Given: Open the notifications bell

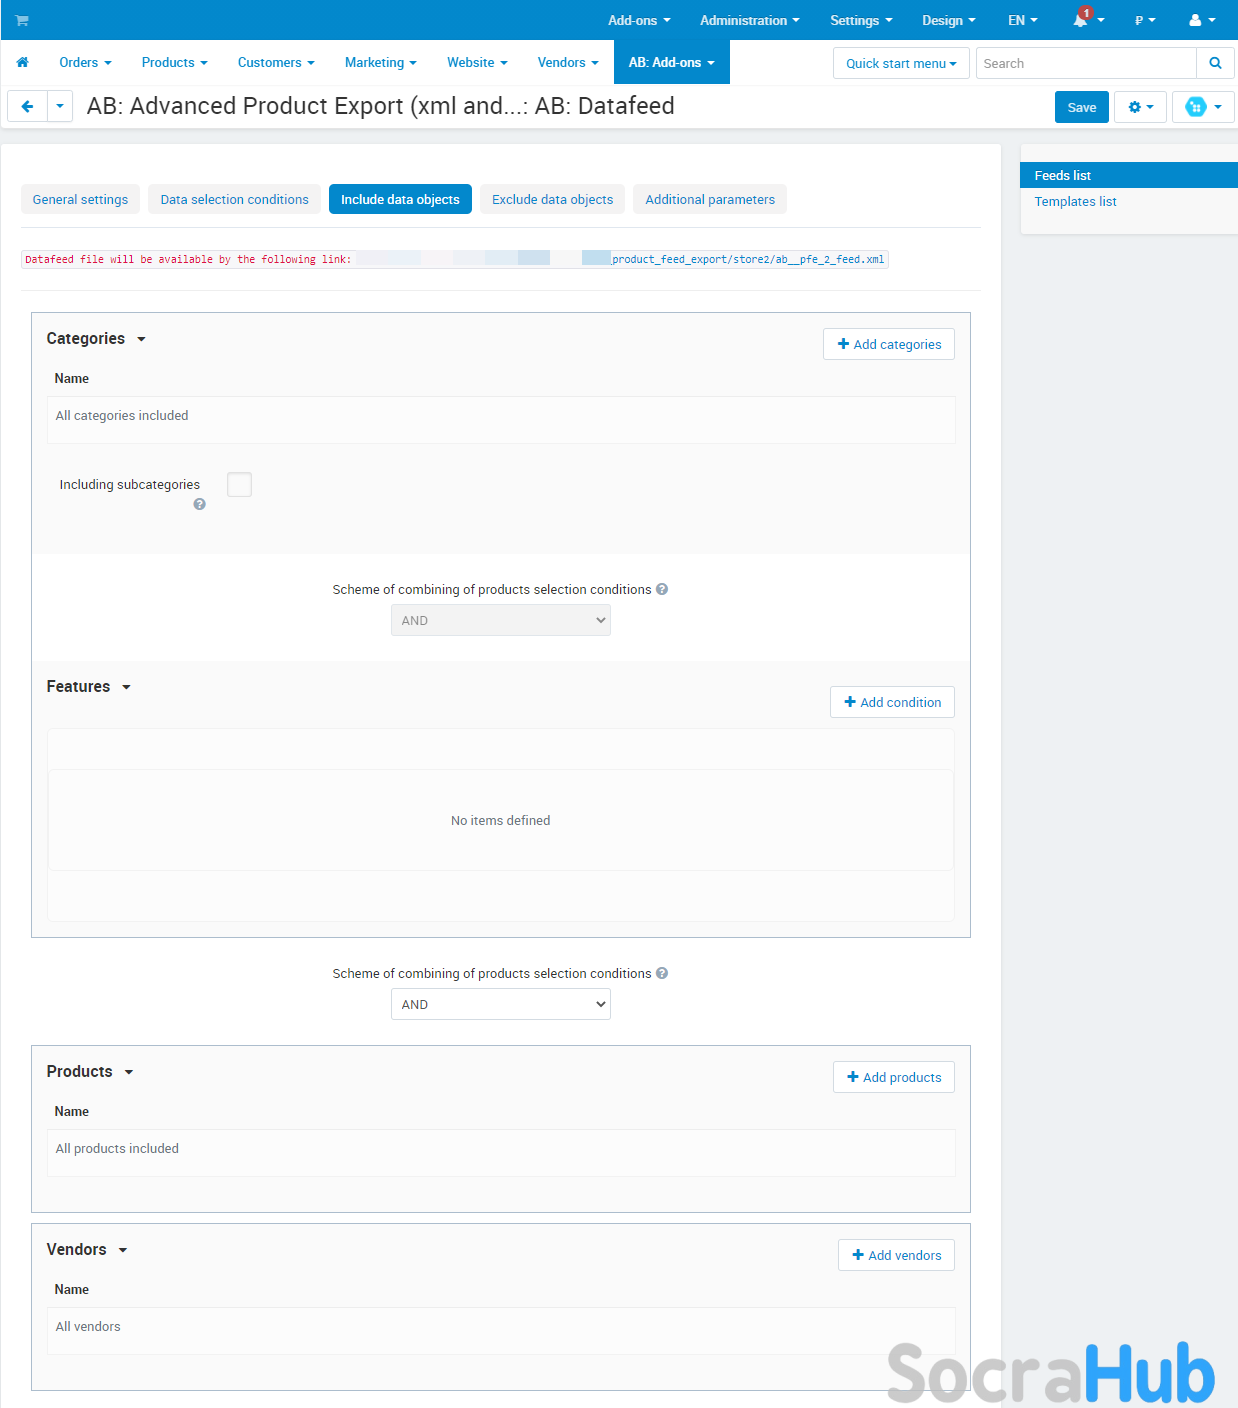Looking at the screenshot, I should (x=1080, y=20).
